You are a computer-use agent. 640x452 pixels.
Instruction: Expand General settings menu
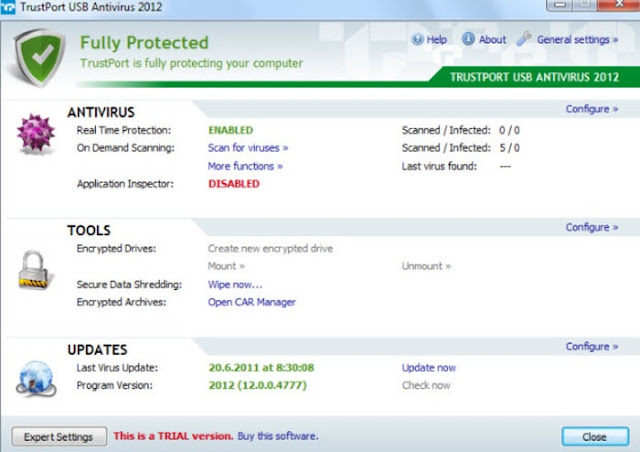click(577, 40)
